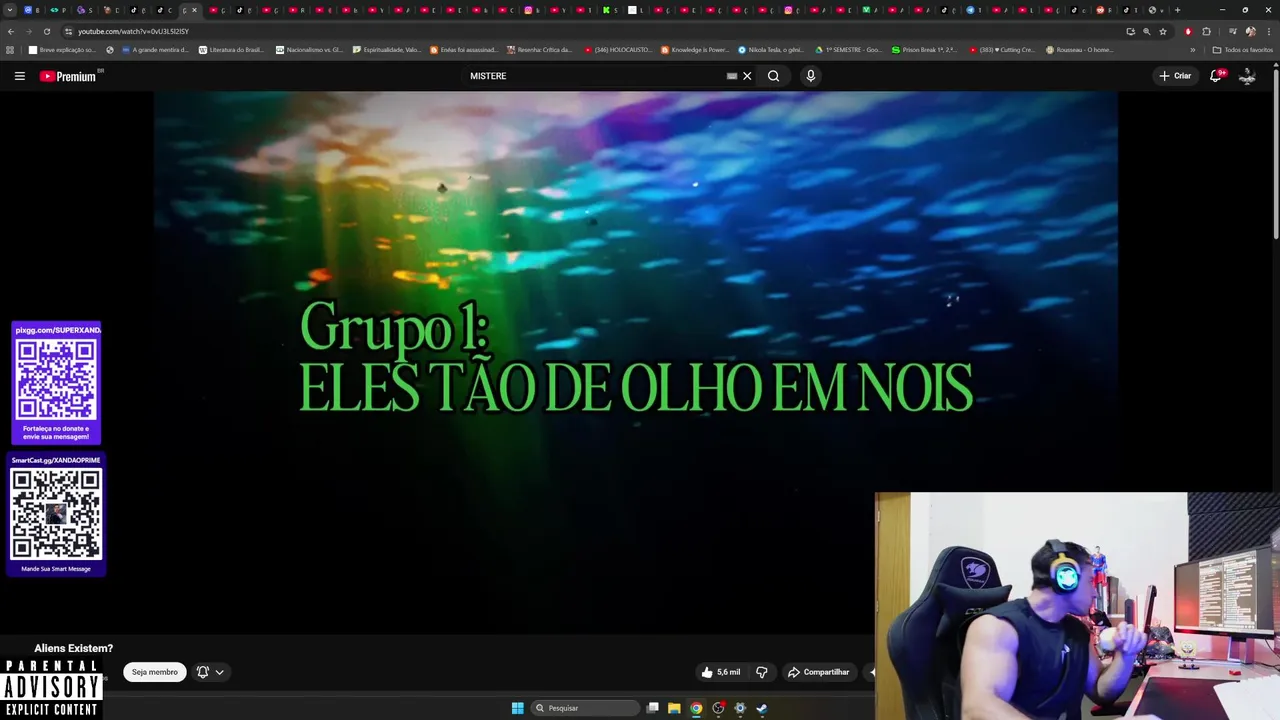Open bookmark Rousseau - O home...
Image resolution: width=1280 pixels, height=720 pixels.
[x=1080, y=49]
